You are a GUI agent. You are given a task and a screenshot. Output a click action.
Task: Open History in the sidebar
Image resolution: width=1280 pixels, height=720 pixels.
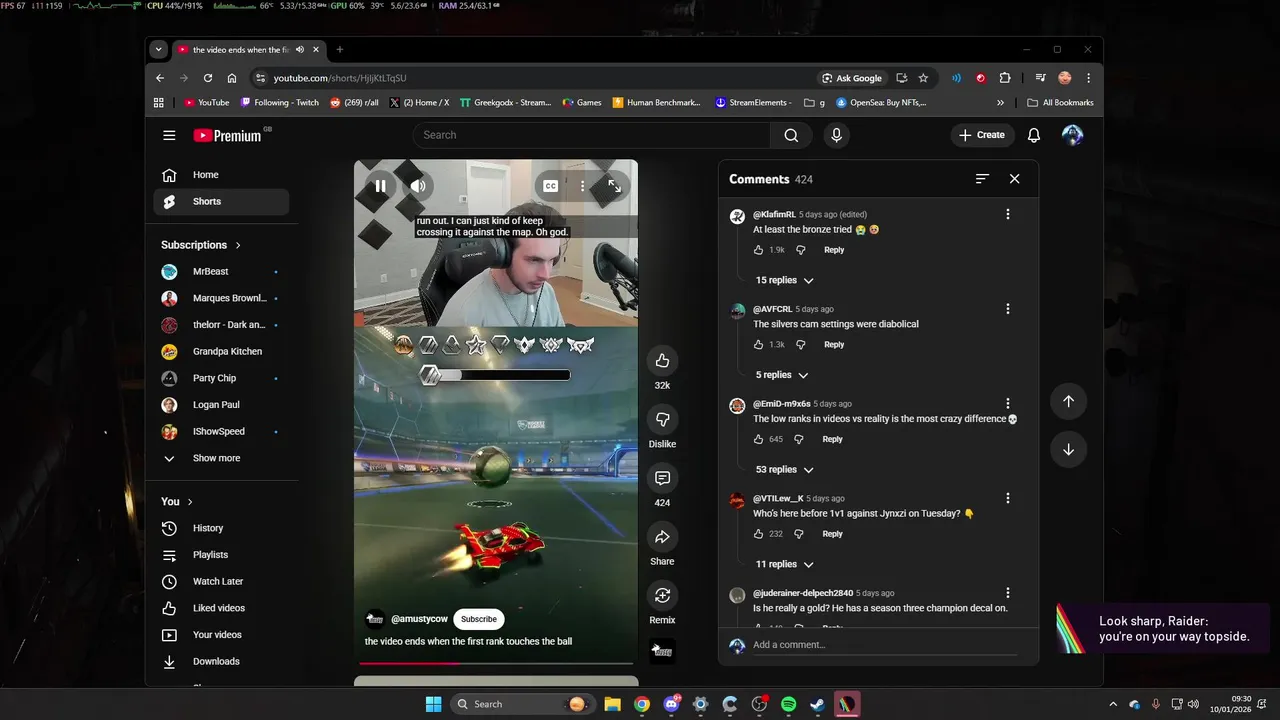[221, 528]
